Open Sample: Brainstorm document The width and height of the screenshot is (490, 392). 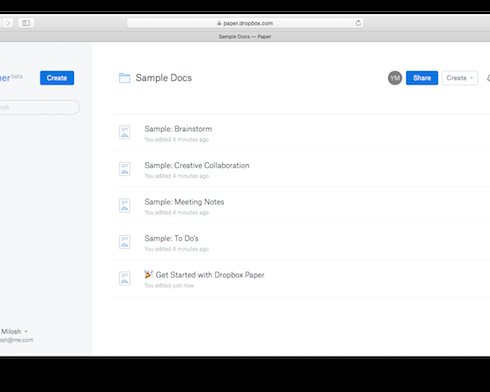coord(178,129)
